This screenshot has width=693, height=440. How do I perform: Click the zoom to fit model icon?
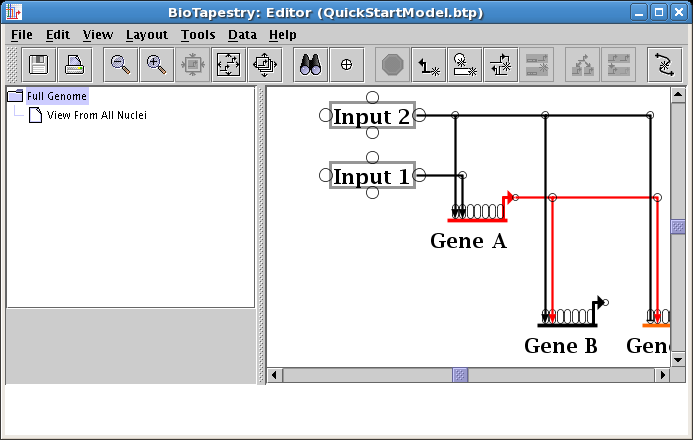(x=228, y=65)
